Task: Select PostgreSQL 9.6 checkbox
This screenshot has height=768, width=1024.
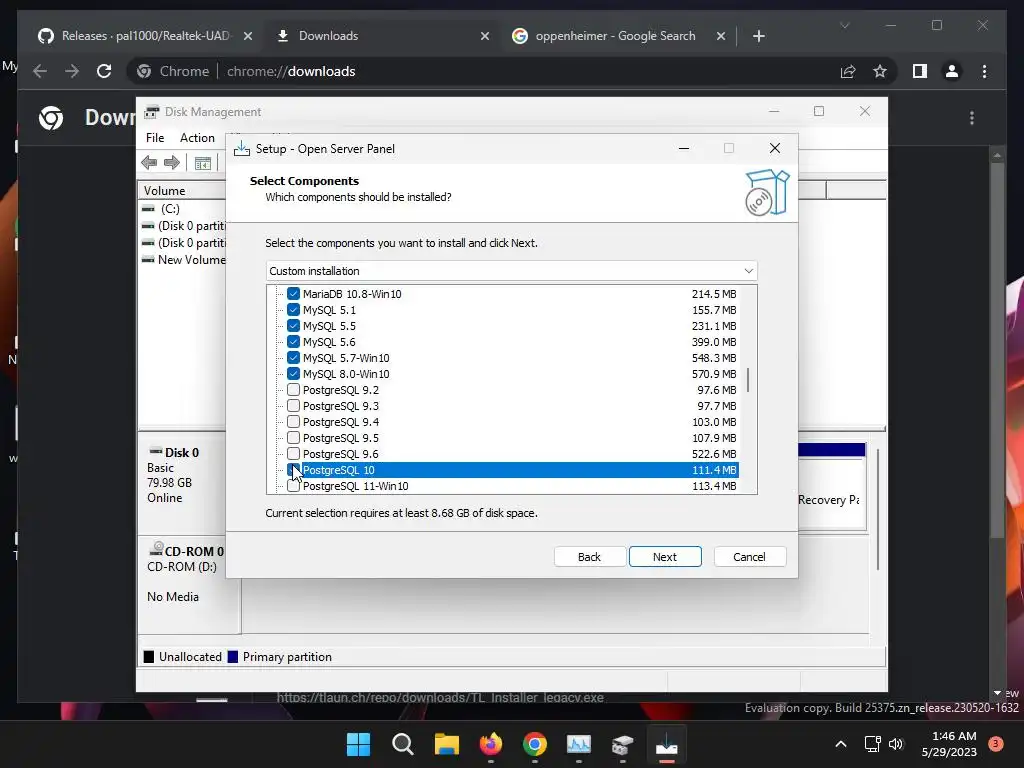Action: pos(293,454)
